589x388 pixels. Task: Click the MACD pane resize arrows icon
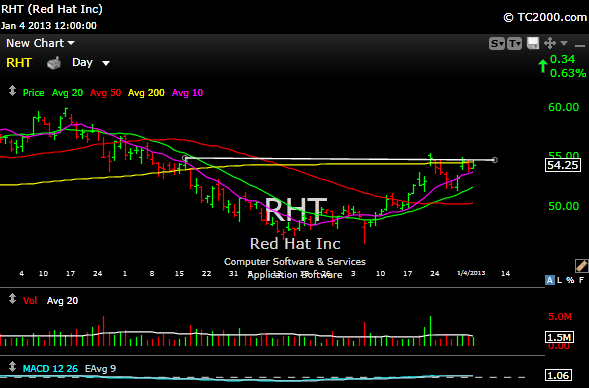(x=12, y=367)
